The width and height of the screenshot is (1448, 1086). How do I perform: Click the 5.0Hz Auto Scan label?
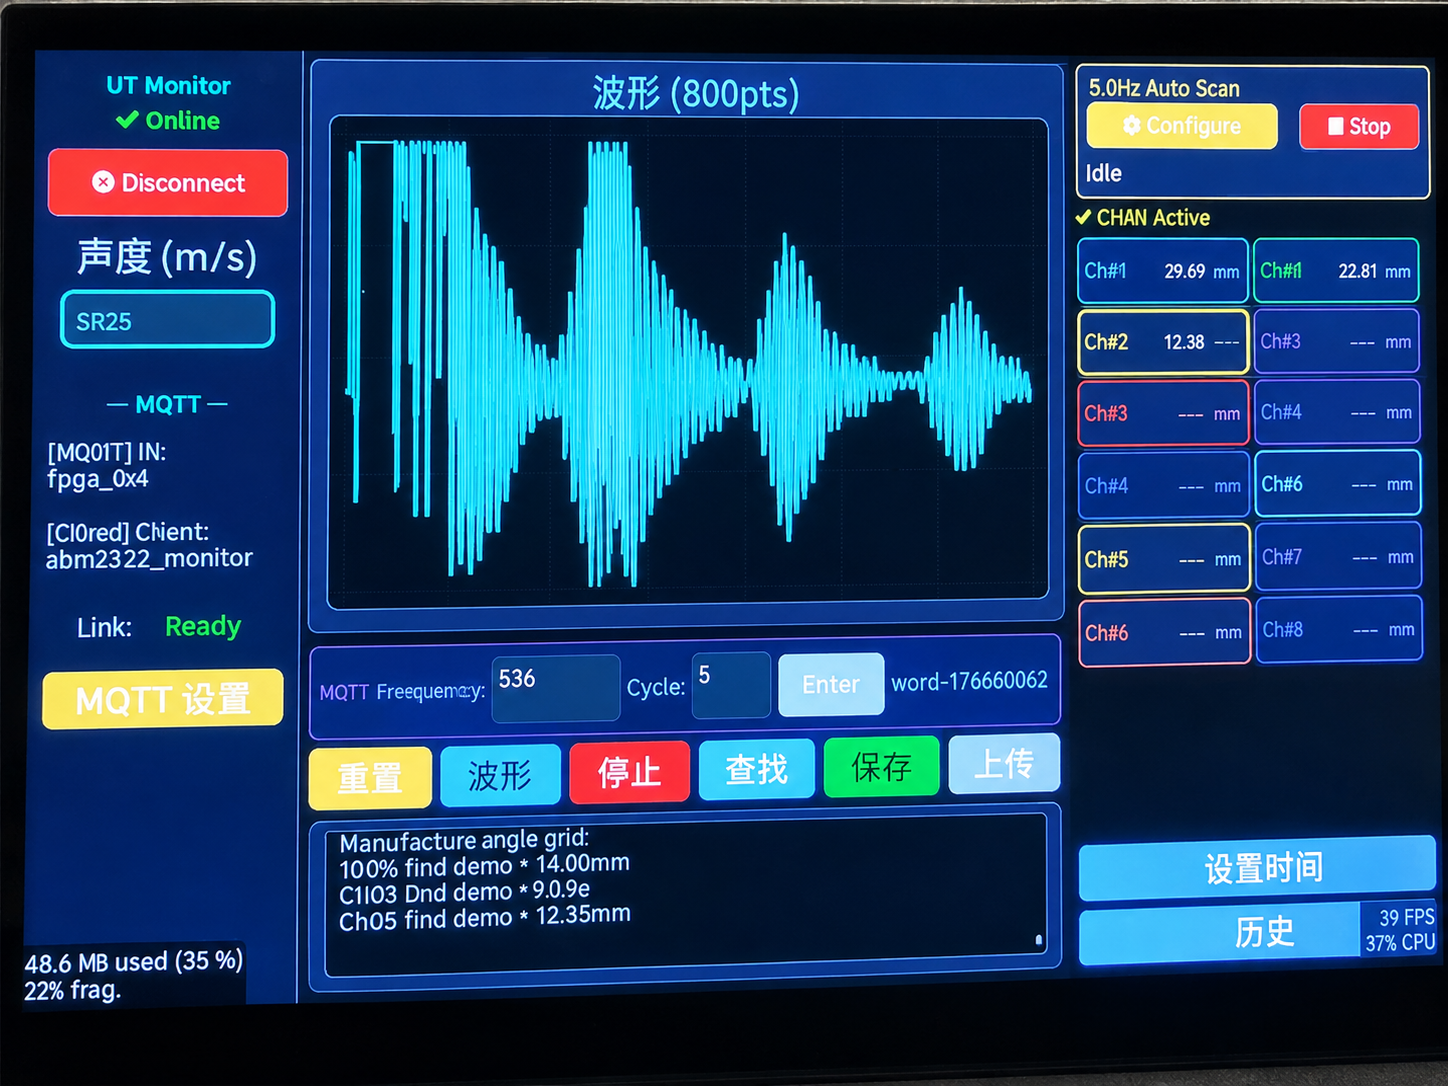point(1164,88)
